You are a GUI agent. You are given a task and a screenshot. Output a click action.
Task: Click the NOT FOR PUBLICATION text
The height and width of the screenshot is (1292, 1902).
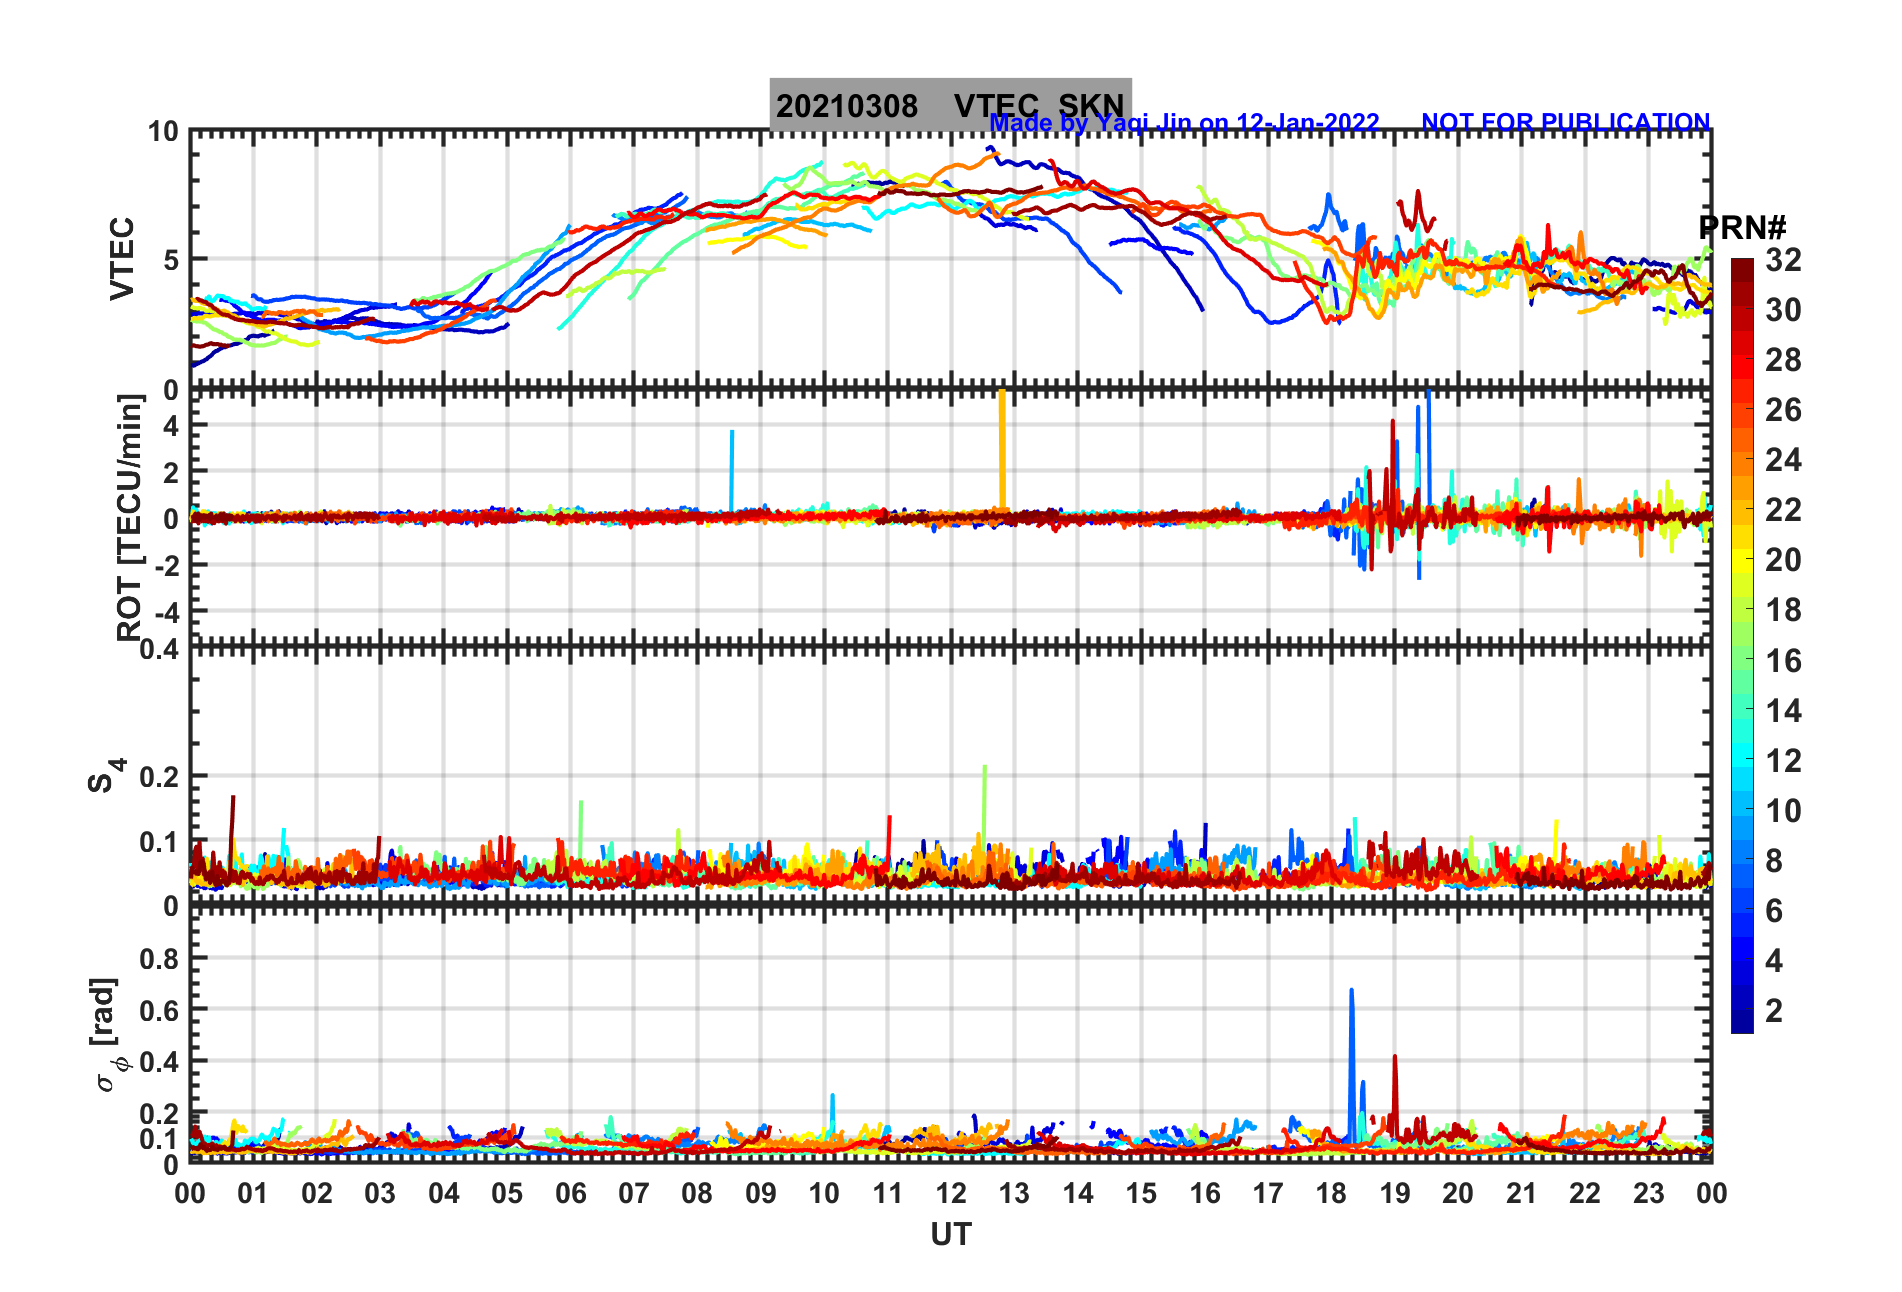point(1566,122)
